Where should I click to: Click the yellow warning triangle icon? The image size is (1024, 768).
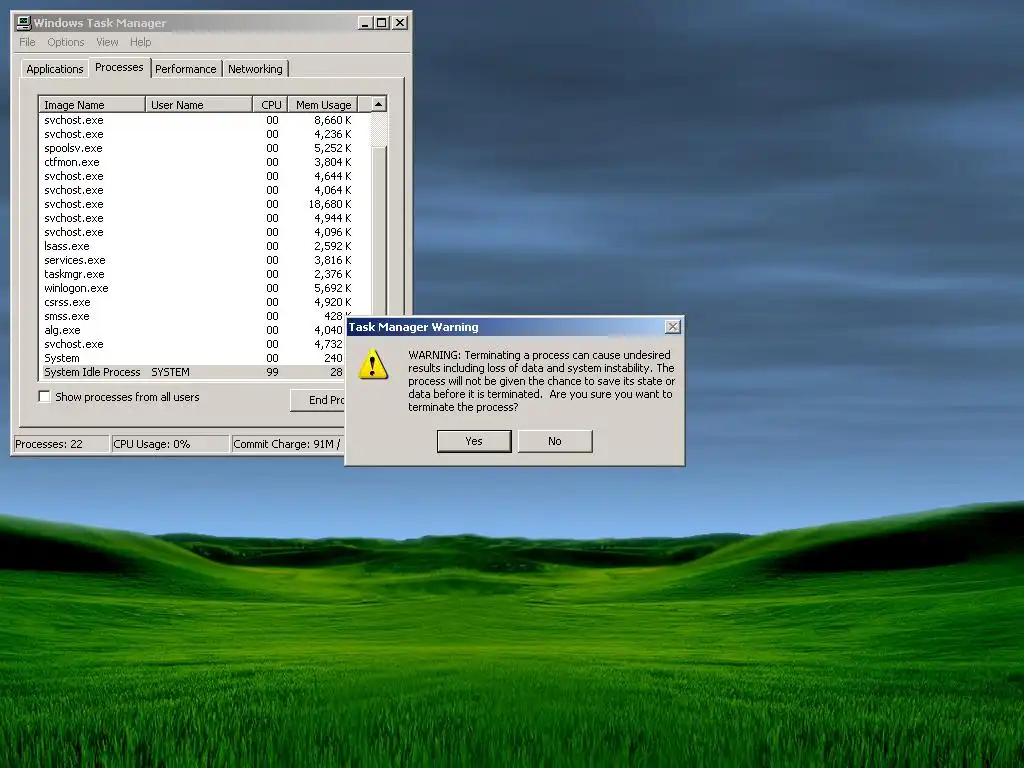click(x=373, y=364)
